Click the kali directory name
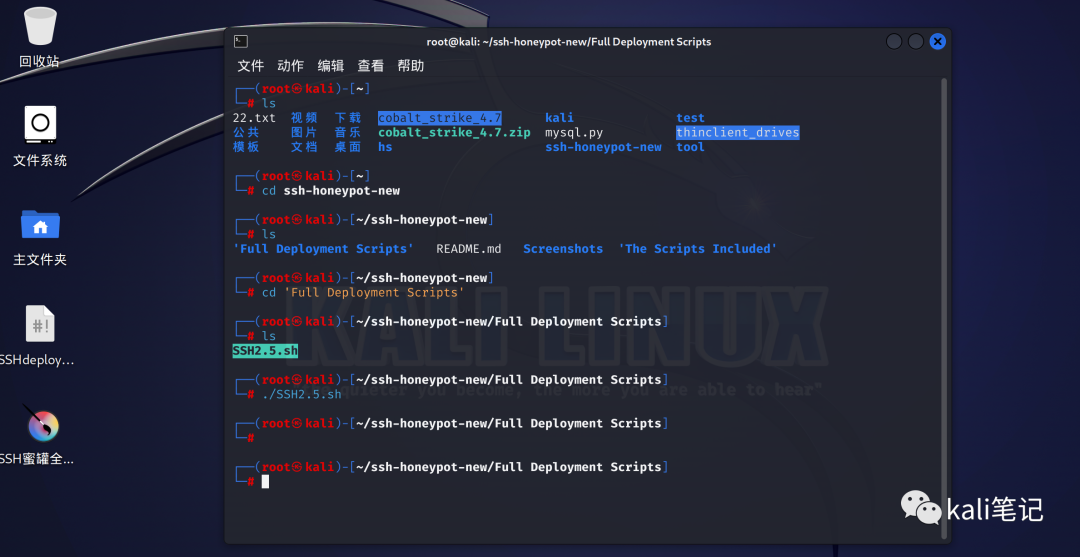Image resolution: width=1080 pixels, height=557 pixels. [559, 118]
